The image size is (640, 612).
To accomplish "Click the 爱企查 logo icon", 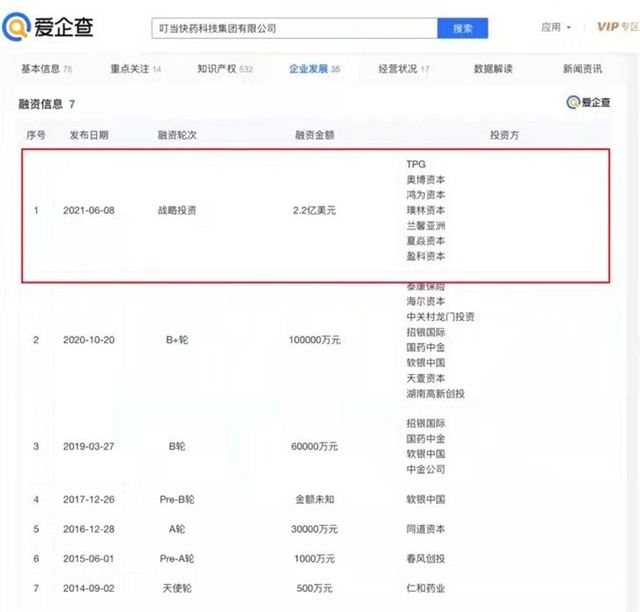I will (16, 27).
